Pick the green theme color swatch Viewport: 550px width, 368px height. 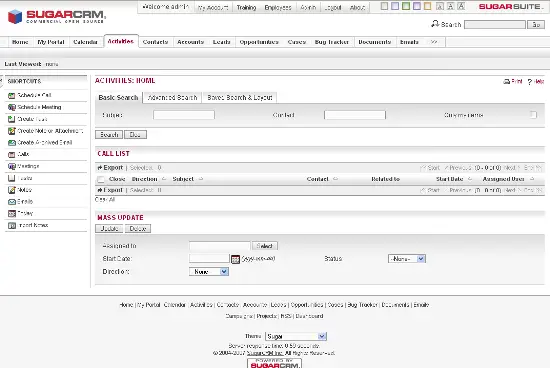pos(406,6)
